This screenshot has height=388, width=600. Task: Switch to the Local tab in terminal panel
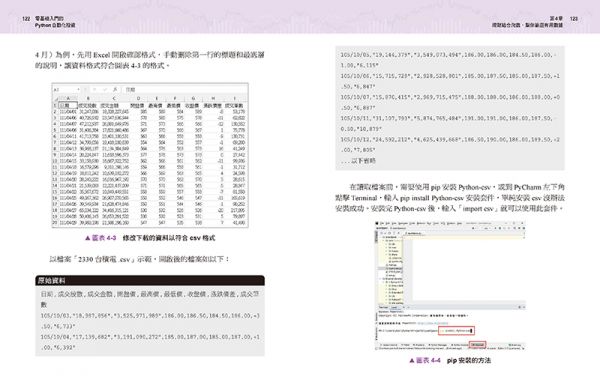394,307
